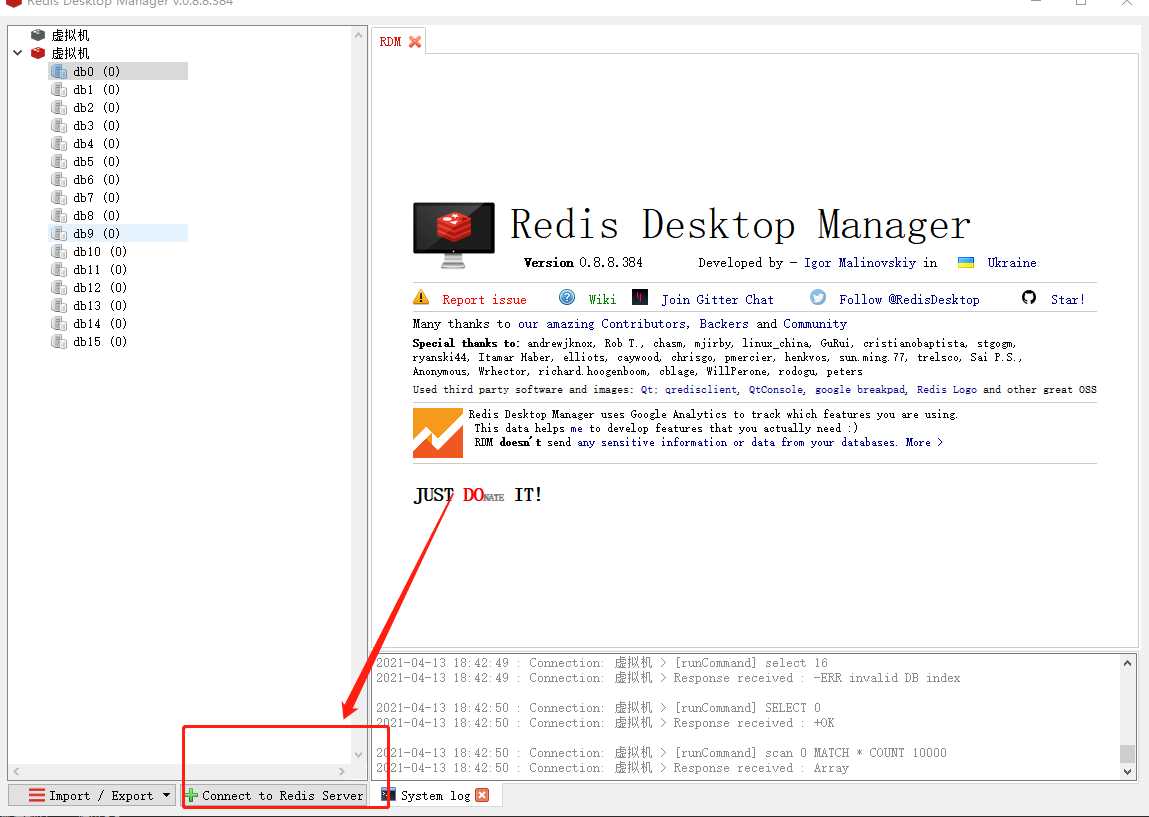Click Connect to Redis Server button
The image size is (1149, 817).
pos(273,796)
